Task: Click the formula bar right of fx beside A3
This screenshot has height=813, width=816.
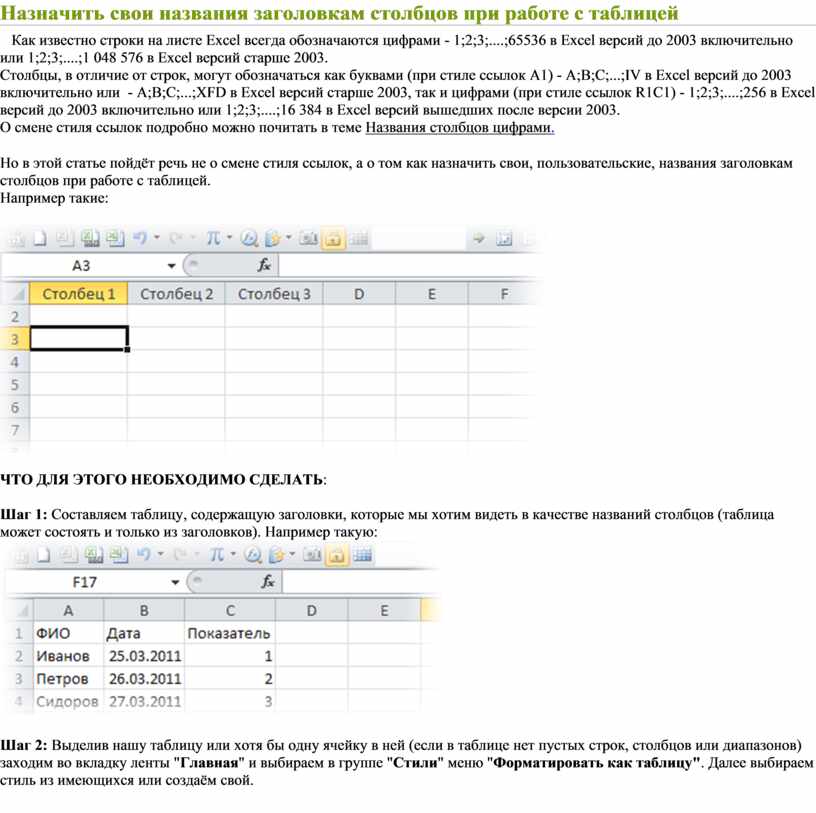Action: pos(400,266)
